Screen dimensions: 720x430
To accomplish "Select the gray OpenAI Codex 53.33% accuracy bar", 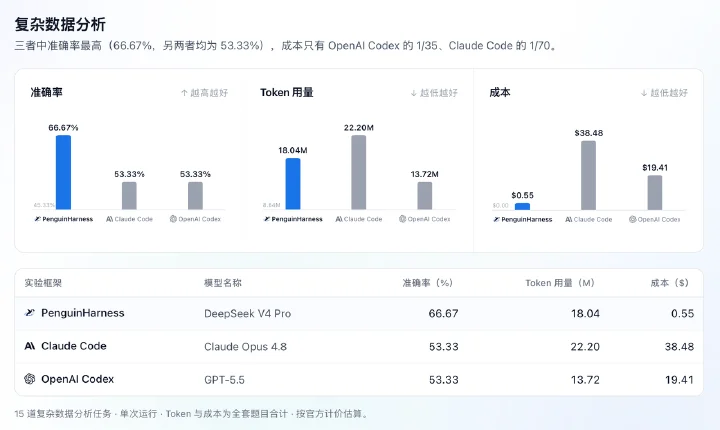I will tap(195, 196).
